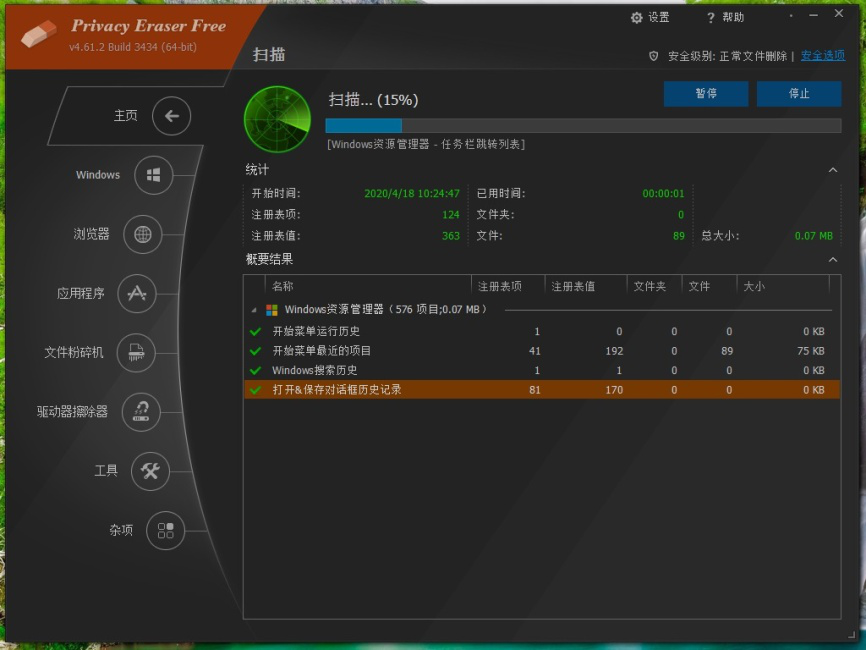Collapse the 统计 section chevron
This screenshot has height=650, width=866.
point(833,170)
